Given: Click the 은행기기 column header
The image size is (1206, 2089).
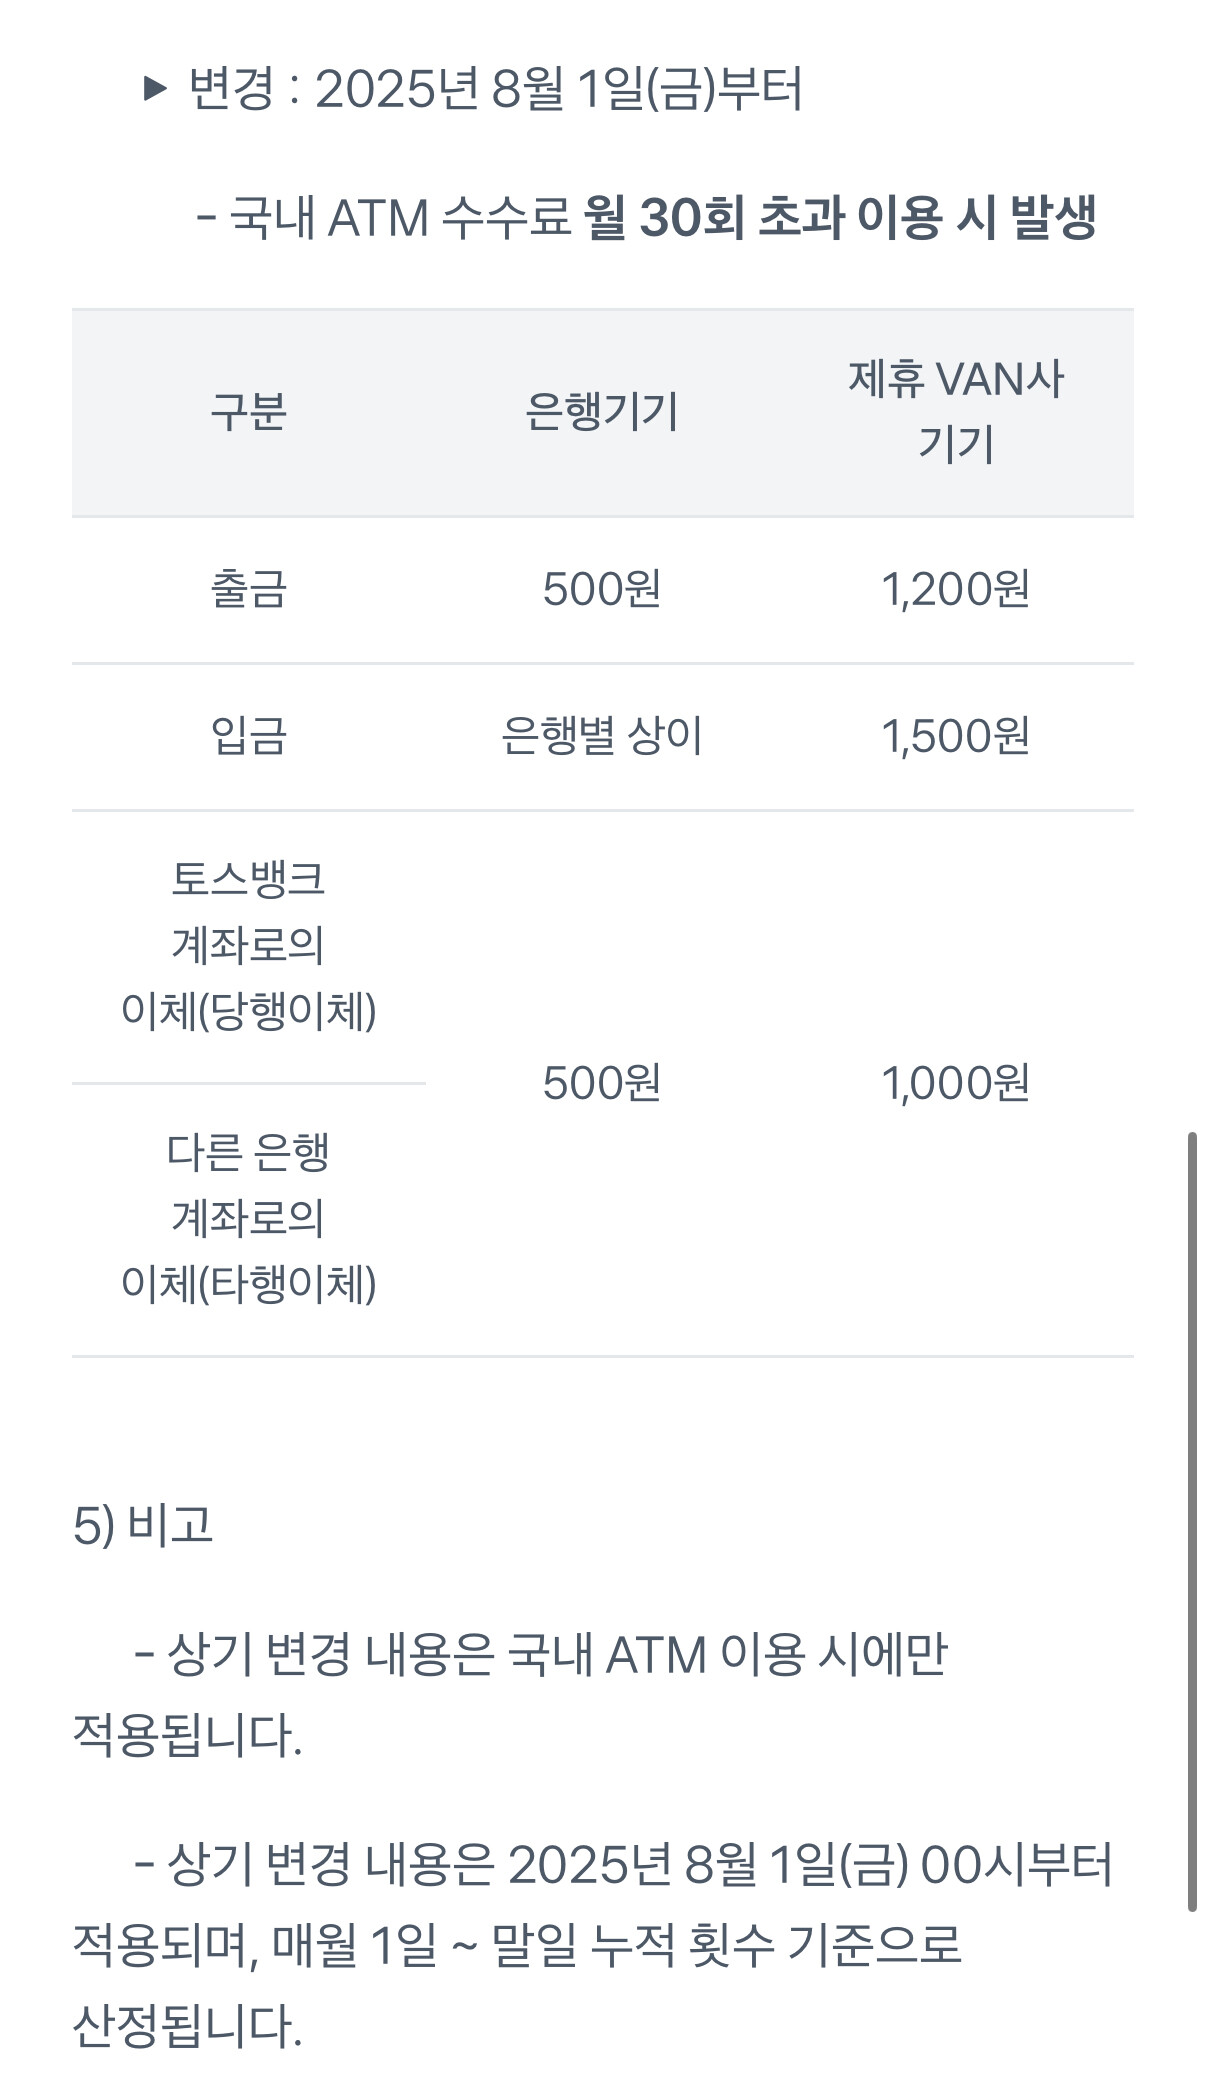Looking at the screenshot, I should [x=602, y=412].
